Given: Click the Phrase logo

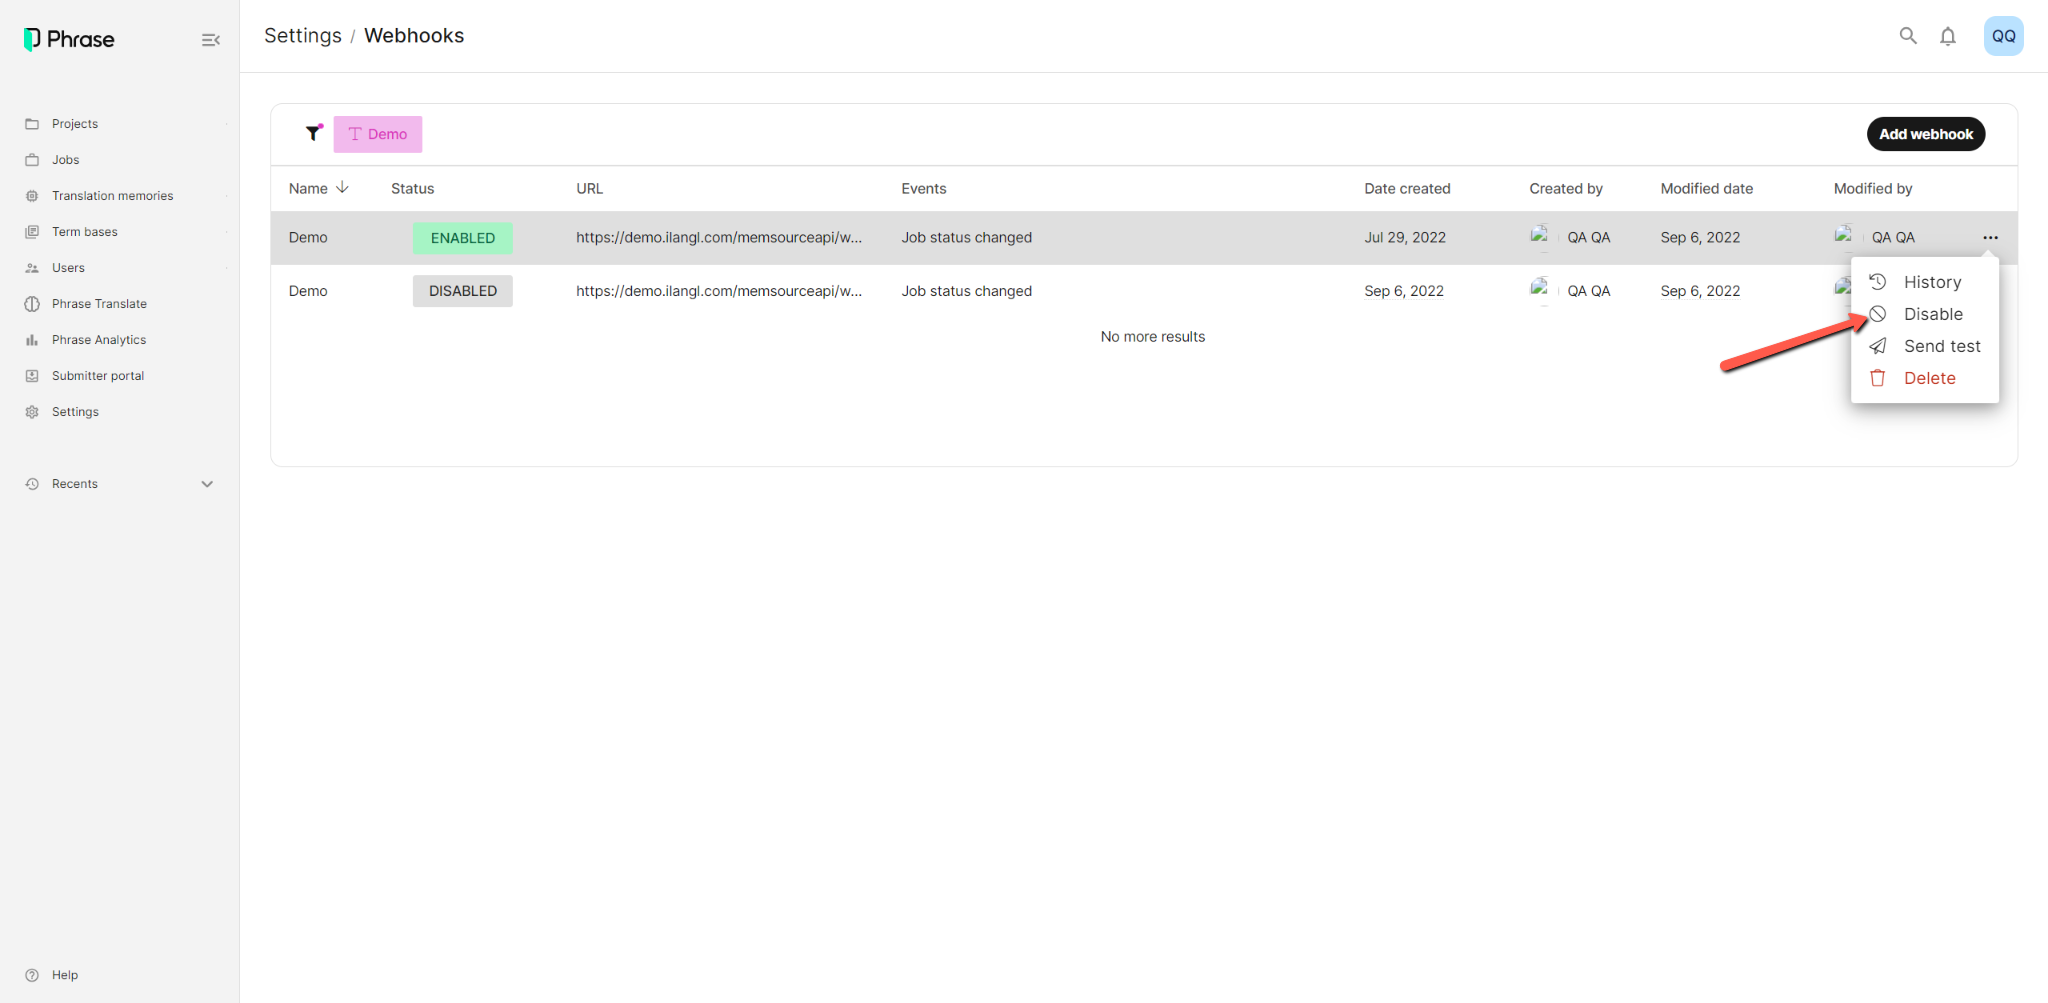Looking at the screenshot, I should (x=69, y=39).
